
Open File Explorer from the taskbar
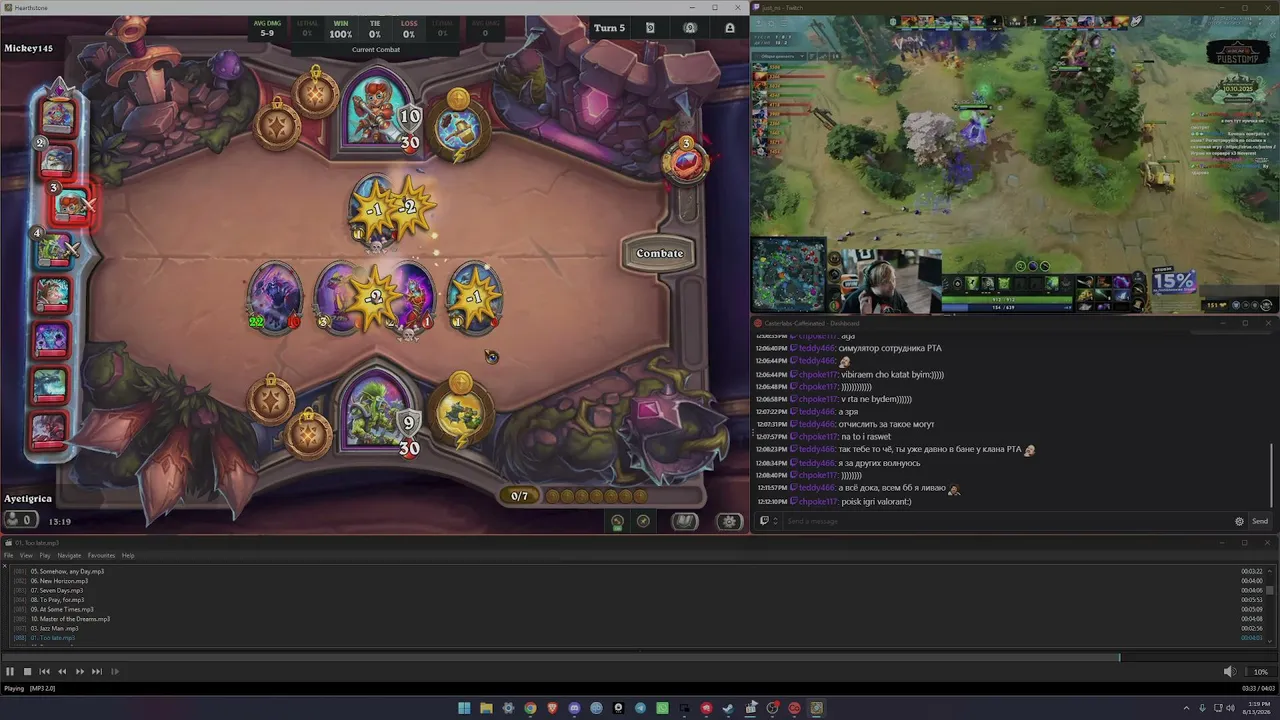tap(486, 708)
